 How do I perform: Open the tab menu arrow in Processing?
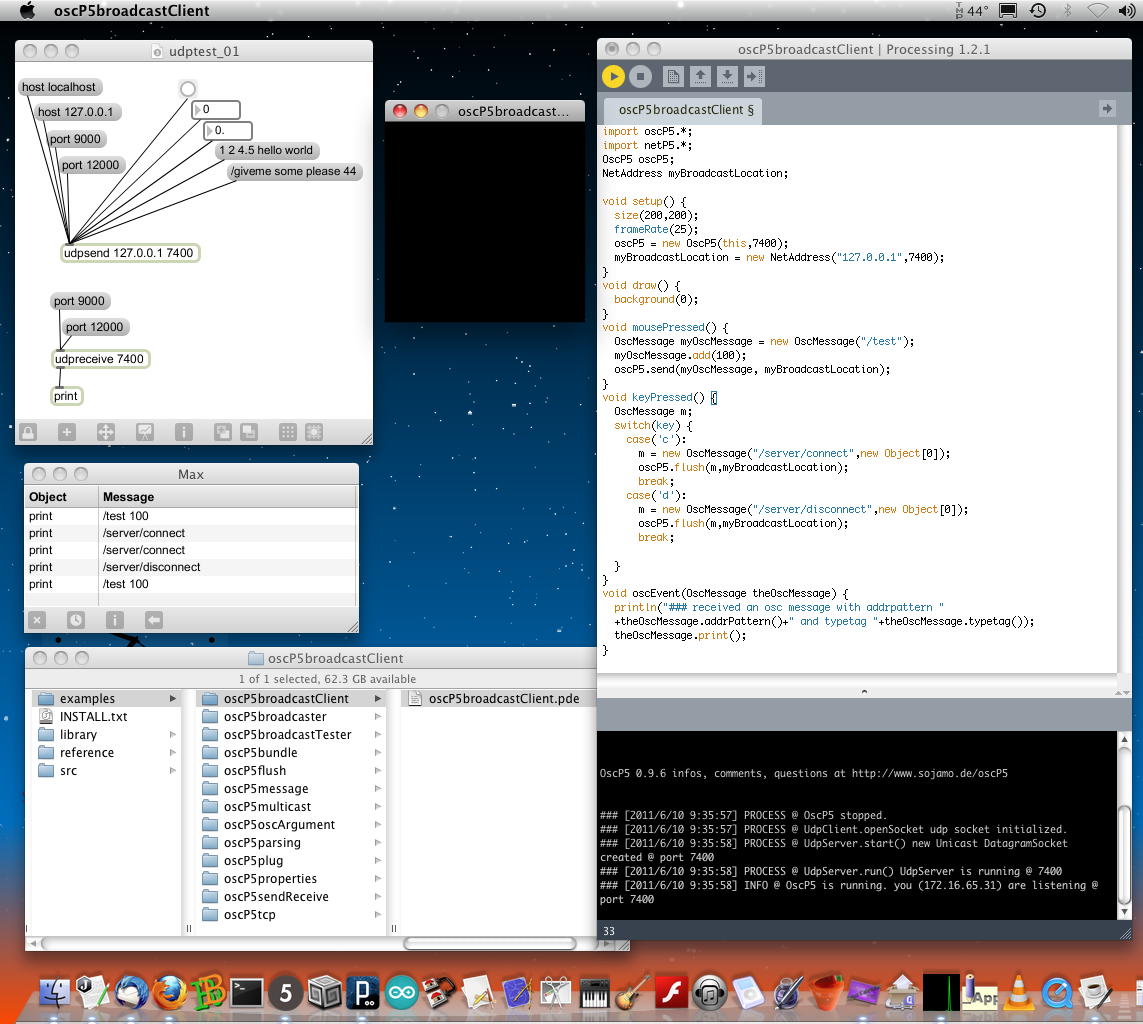[1106, 109]
